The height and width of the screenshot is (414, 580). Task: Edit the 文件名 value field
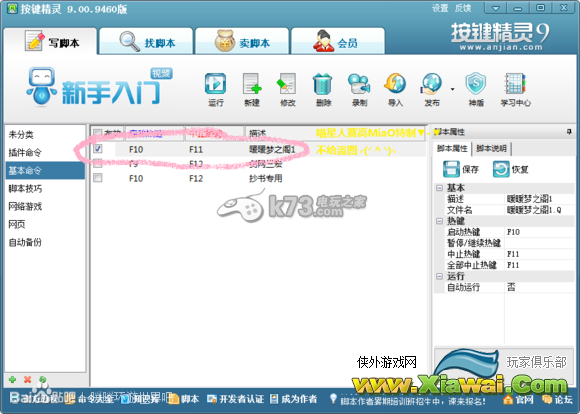coord(540,210)
